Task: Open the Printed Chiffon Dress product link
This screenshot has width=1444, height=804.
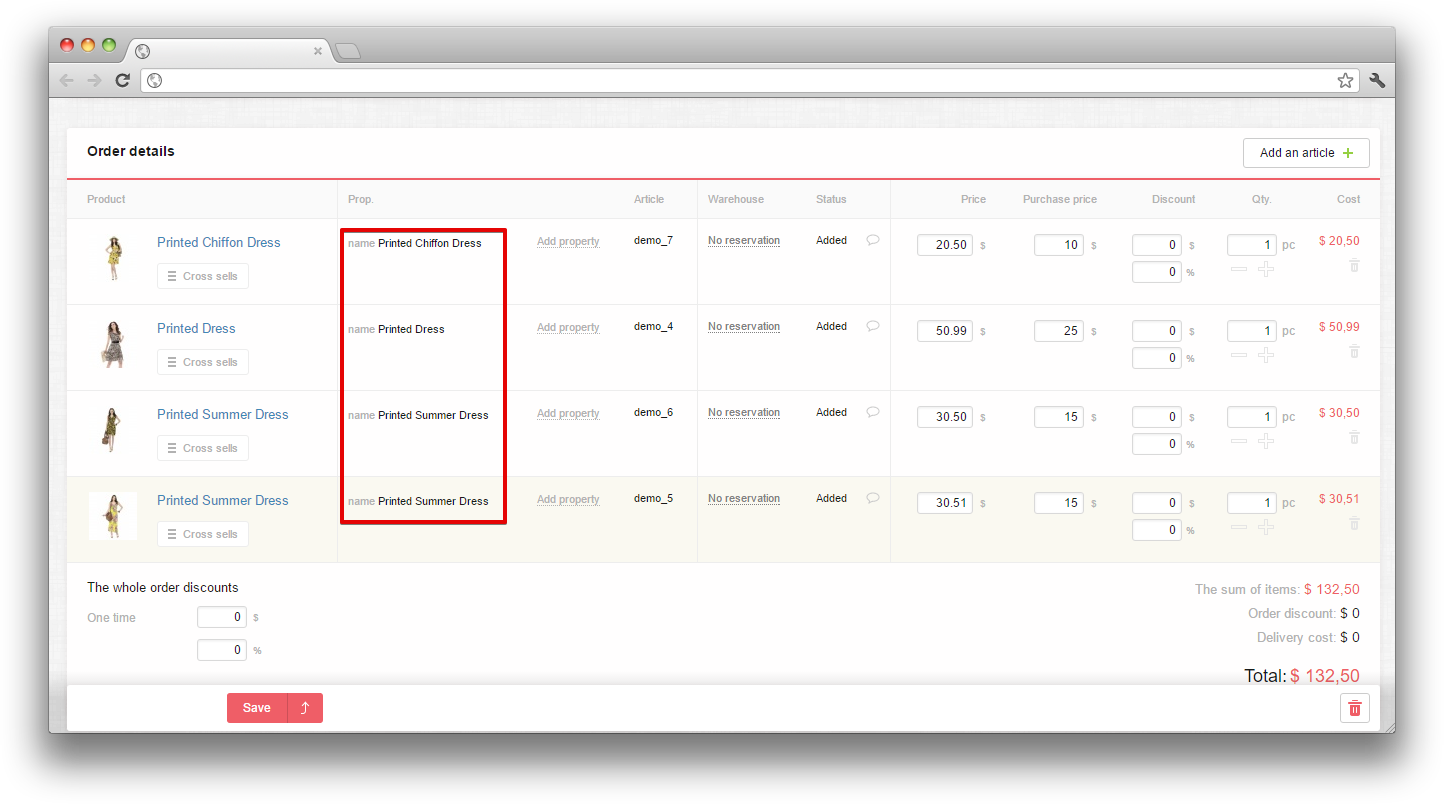Action: (x=219, y=242)
